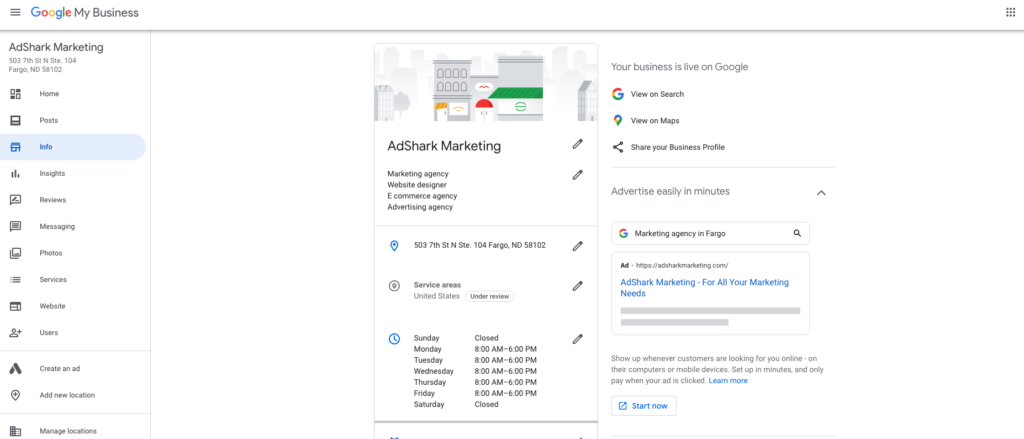Edit the 503 7th St address
This screenshot has width=1024, height=439.
point(577,246)
